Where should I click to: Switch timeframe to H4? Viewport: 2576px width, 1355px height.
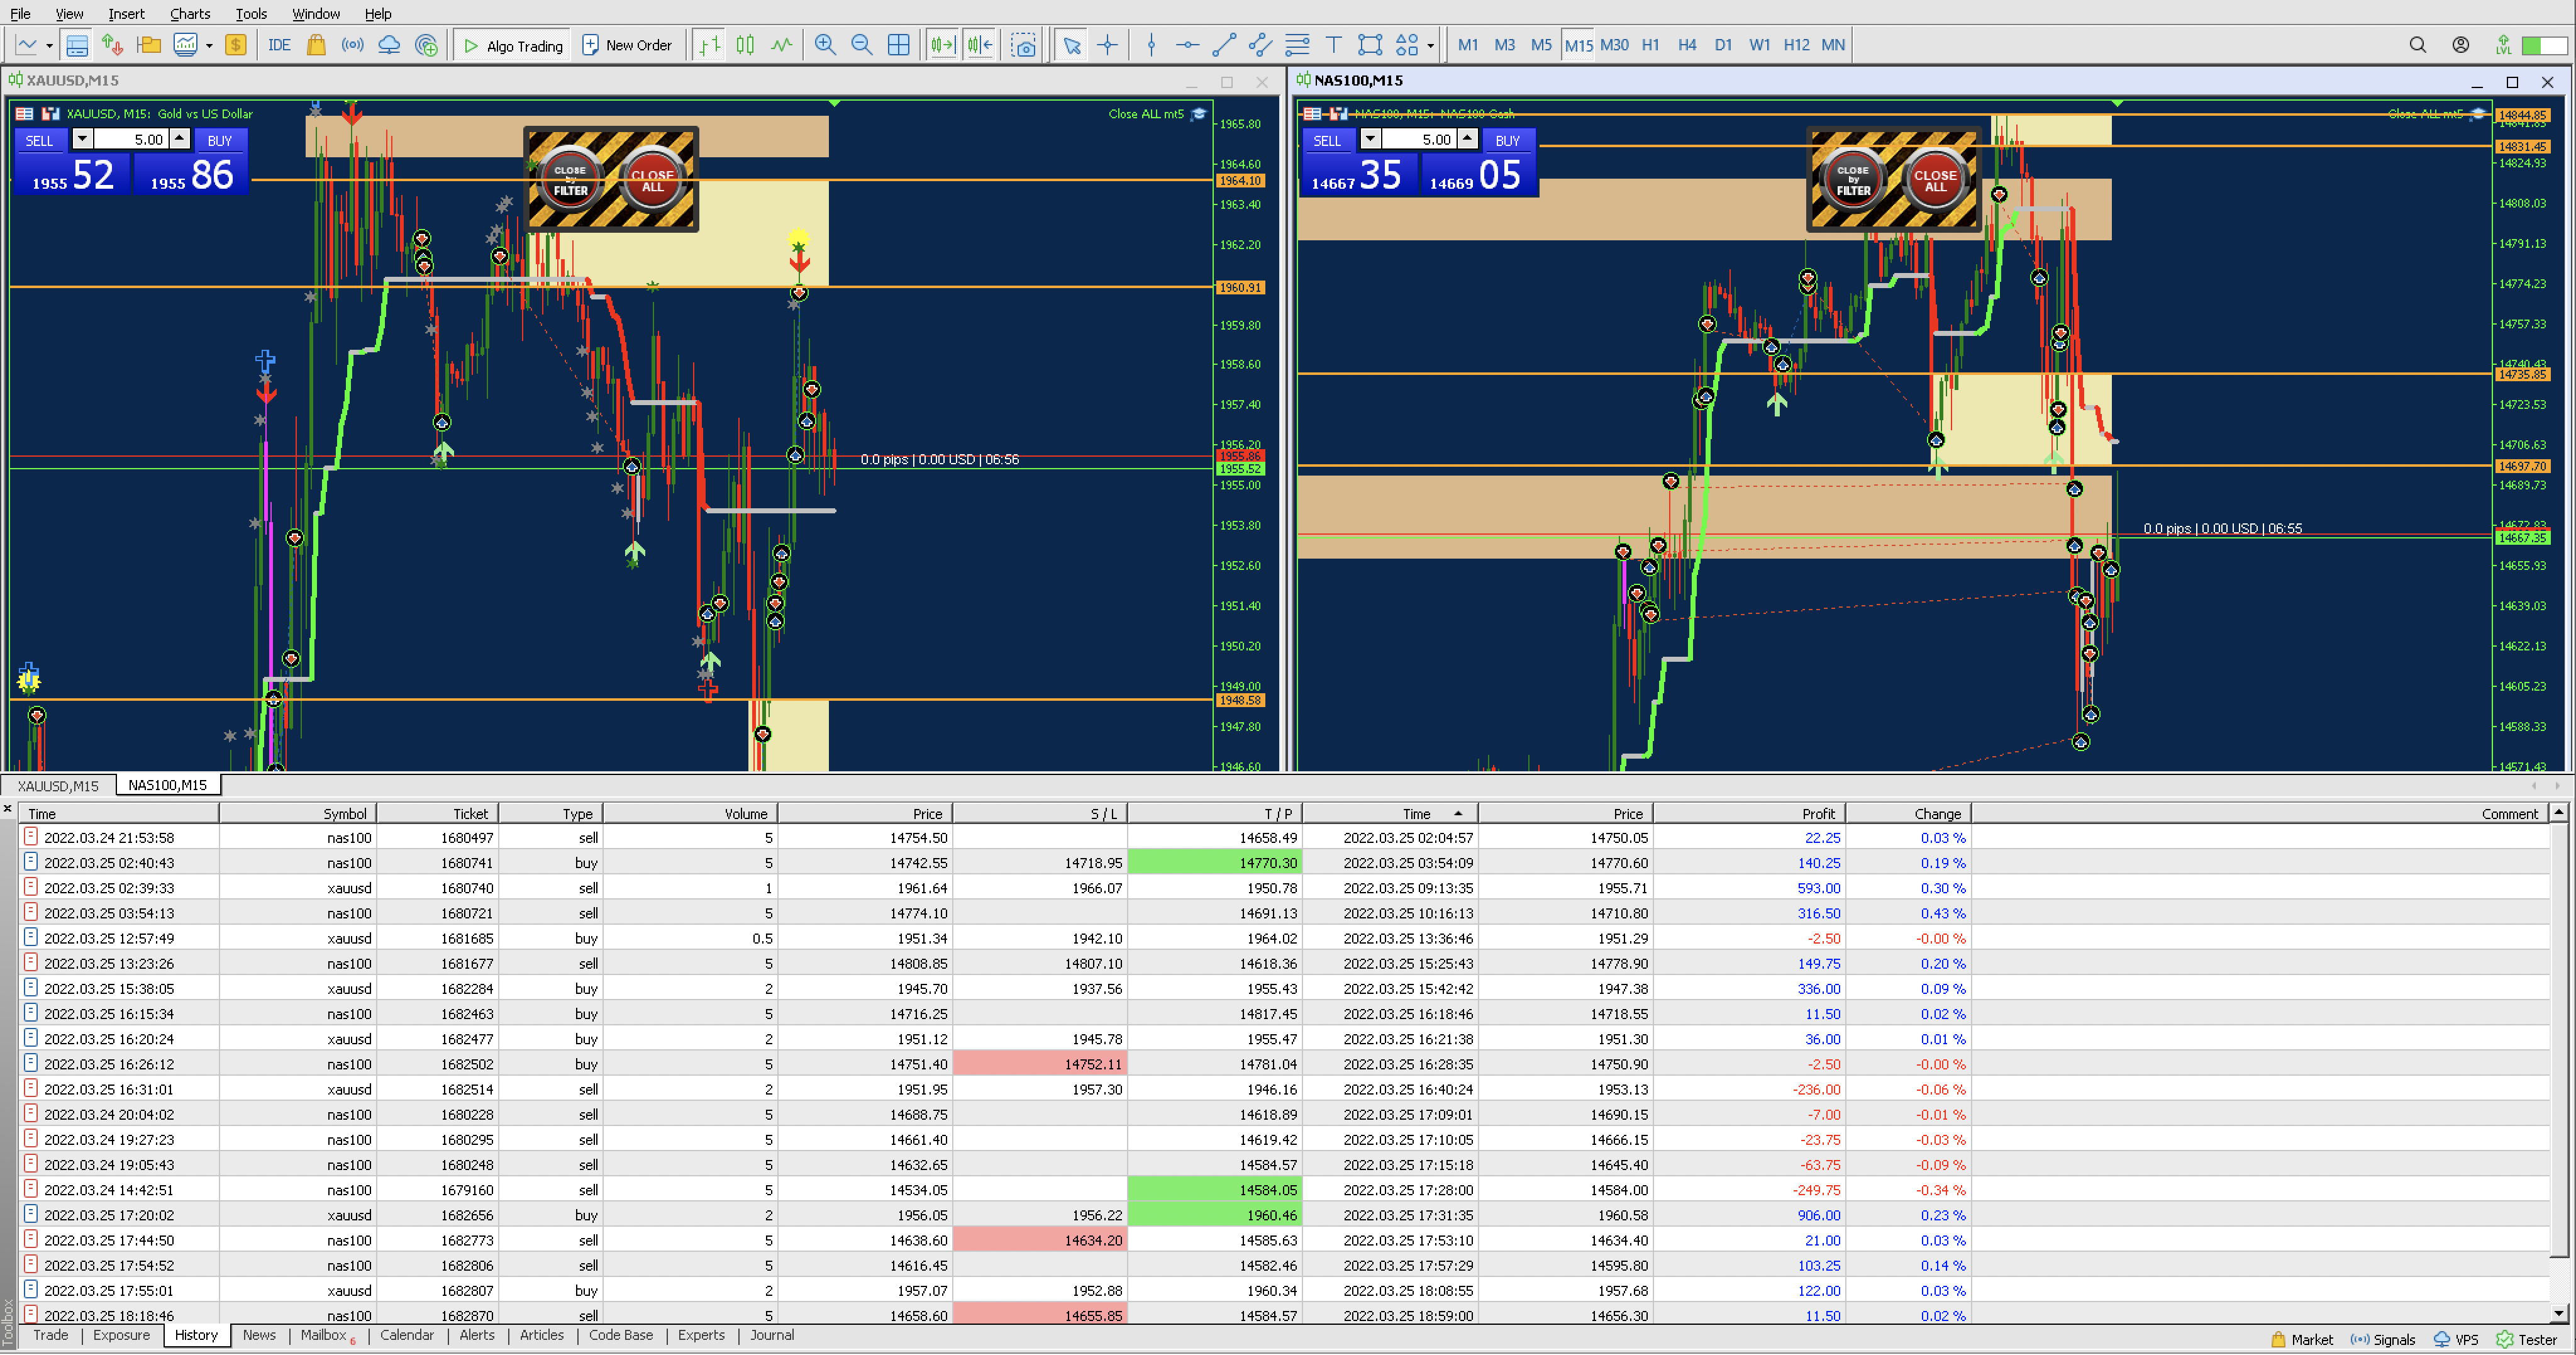1687,45
